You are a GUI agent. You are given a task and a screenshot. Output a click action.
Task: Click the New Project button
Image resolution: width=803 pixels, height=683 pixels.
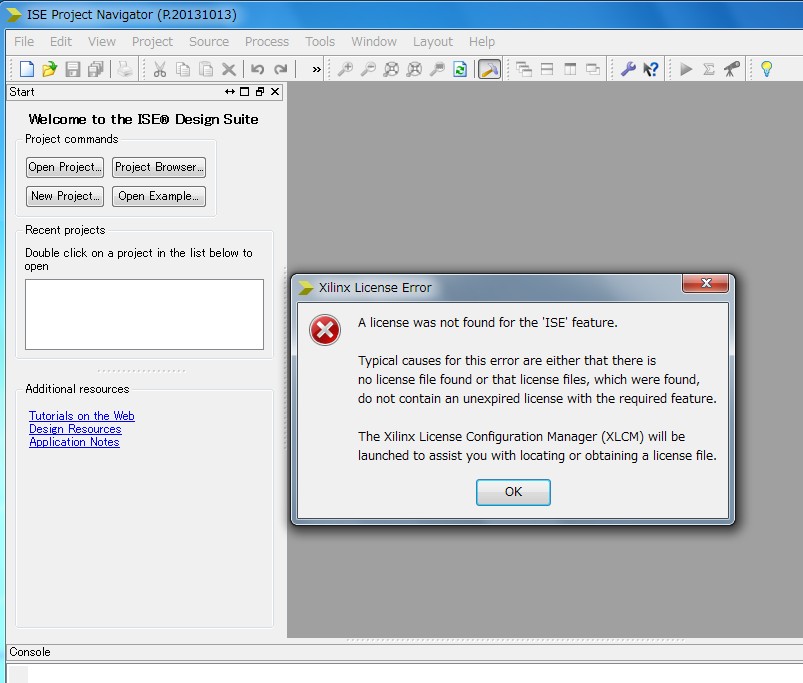pos(65,196)
